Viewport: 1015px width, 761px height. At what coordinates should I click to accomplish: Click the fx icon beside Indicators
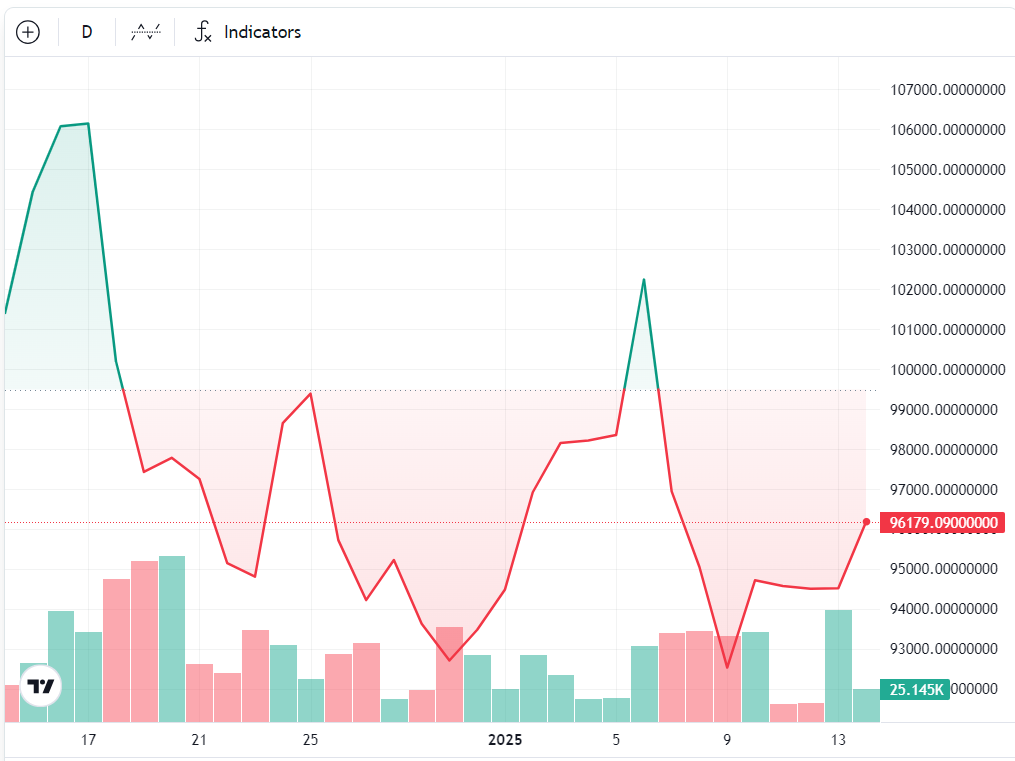[x=203, y=32]
